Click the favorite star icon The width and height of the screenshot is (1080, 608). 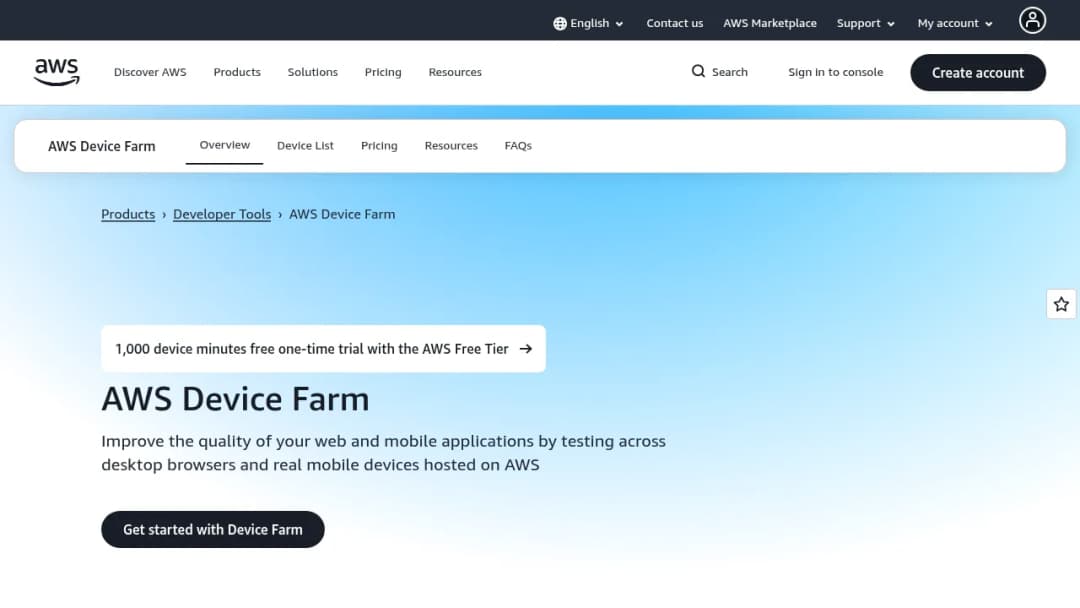(x=1061, y=304)
